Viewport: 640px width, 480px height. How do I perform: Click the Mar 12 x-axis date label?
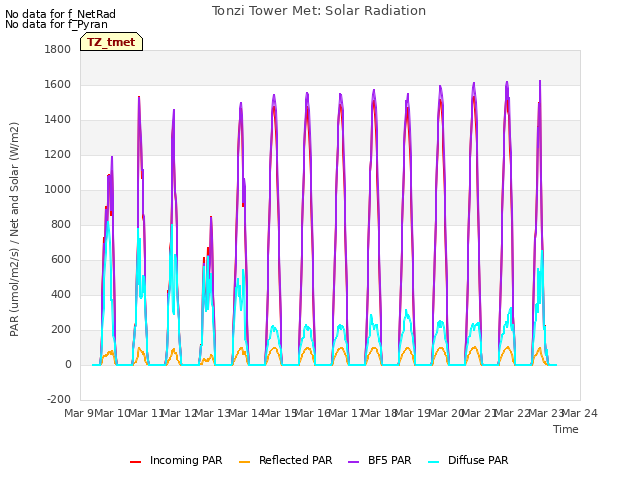click(x=179, y=413)
